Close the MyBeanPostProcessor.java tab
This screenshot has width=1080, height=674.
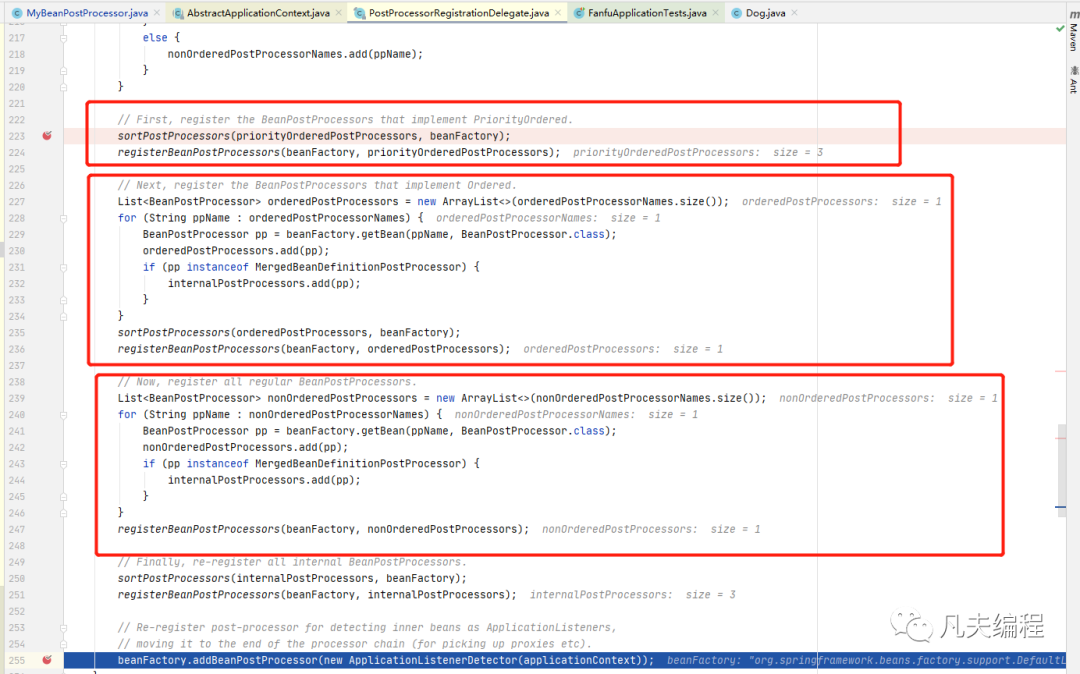tap(157, 12)
